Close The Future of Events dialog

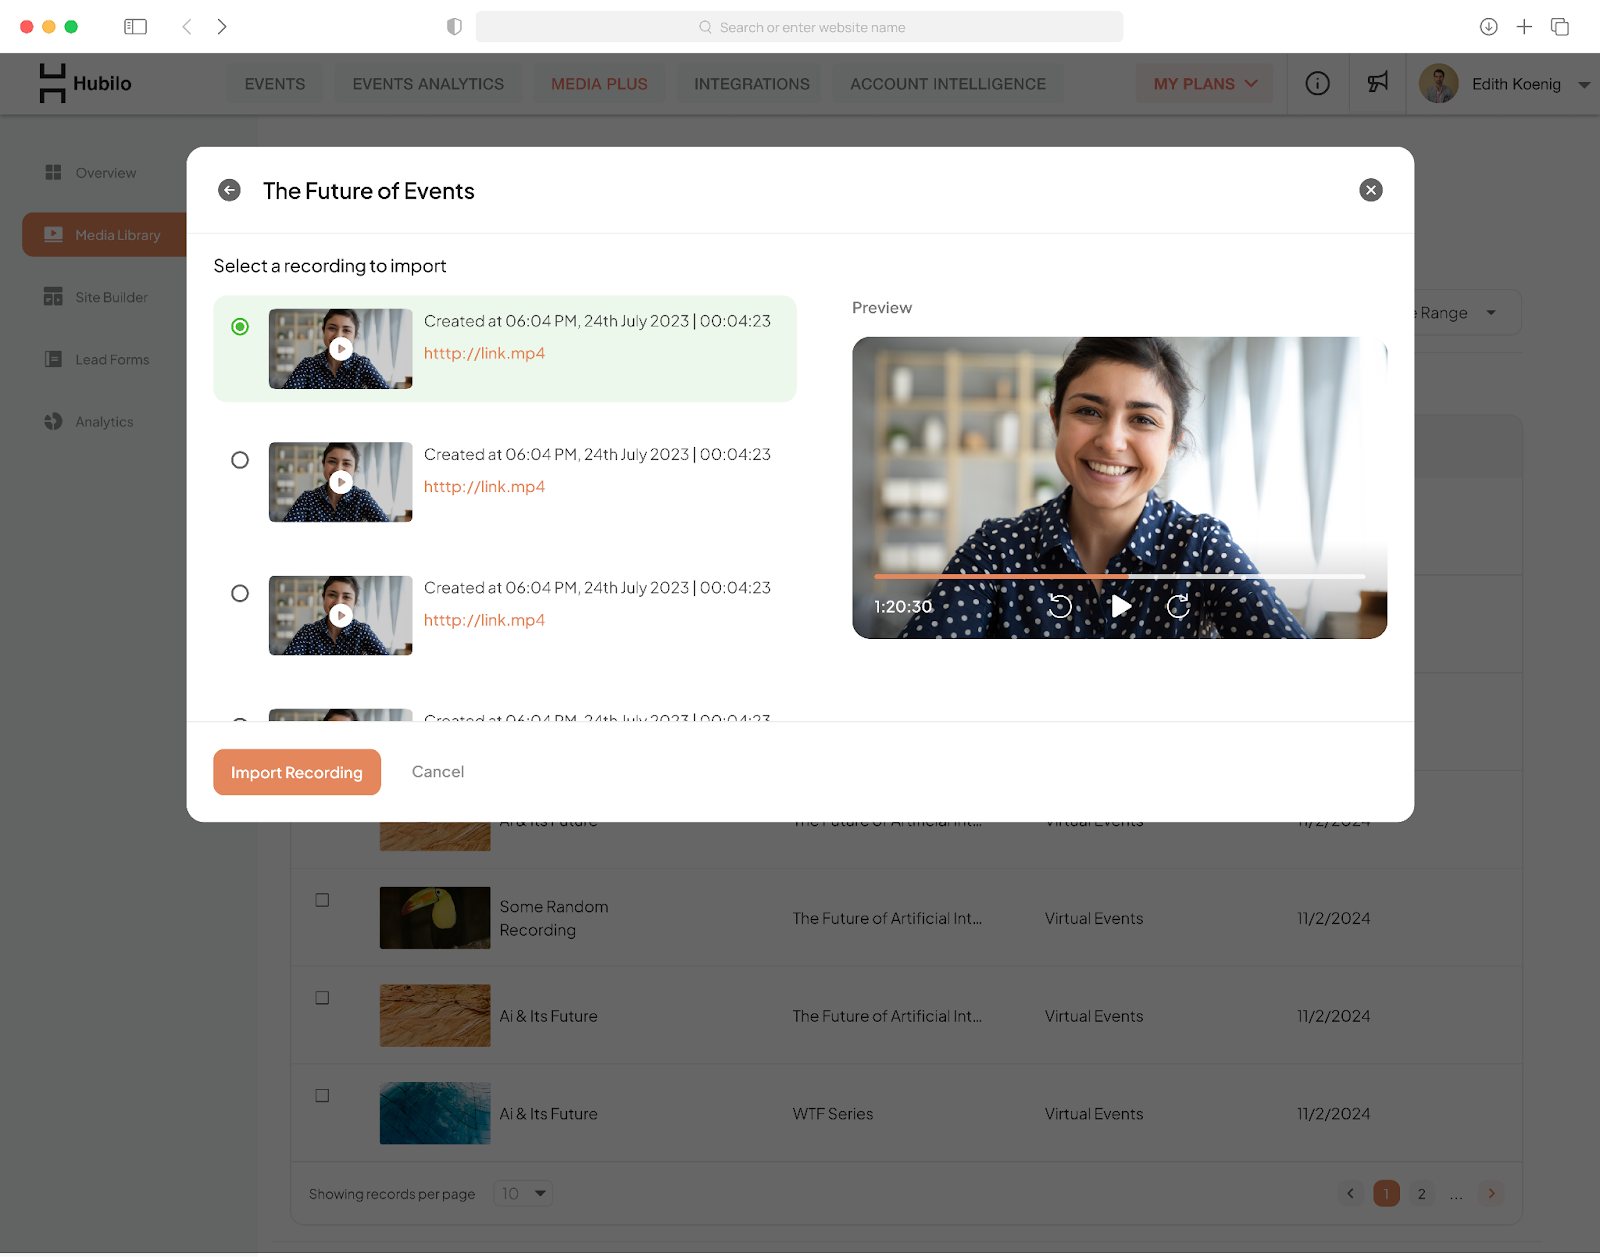point(1371,190)
